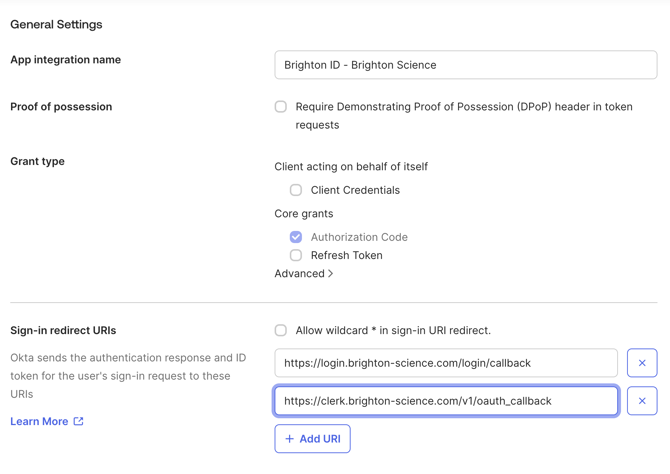Open the Learn More link
Image resolution: width=670 pixels, height=474 pixels.
pos(39,422)
